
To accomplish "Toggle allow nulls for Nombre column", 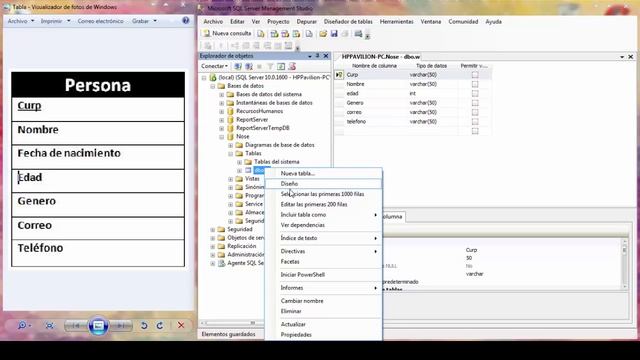I will pyautogui.click(x=475, y=84).
